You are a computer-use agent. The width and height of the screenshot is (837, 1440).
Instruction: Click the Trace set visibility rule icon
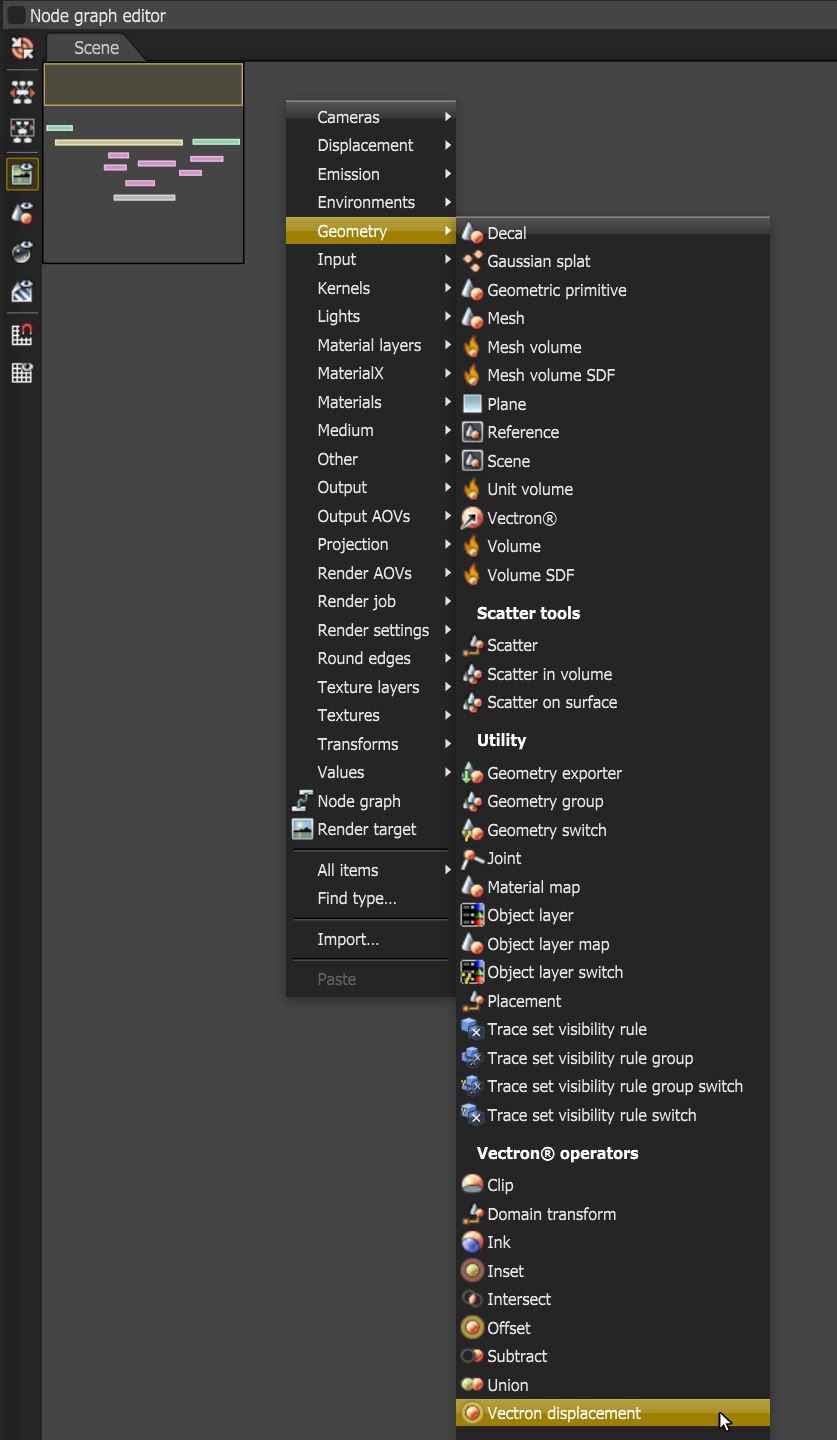(x=472, y=1029)
